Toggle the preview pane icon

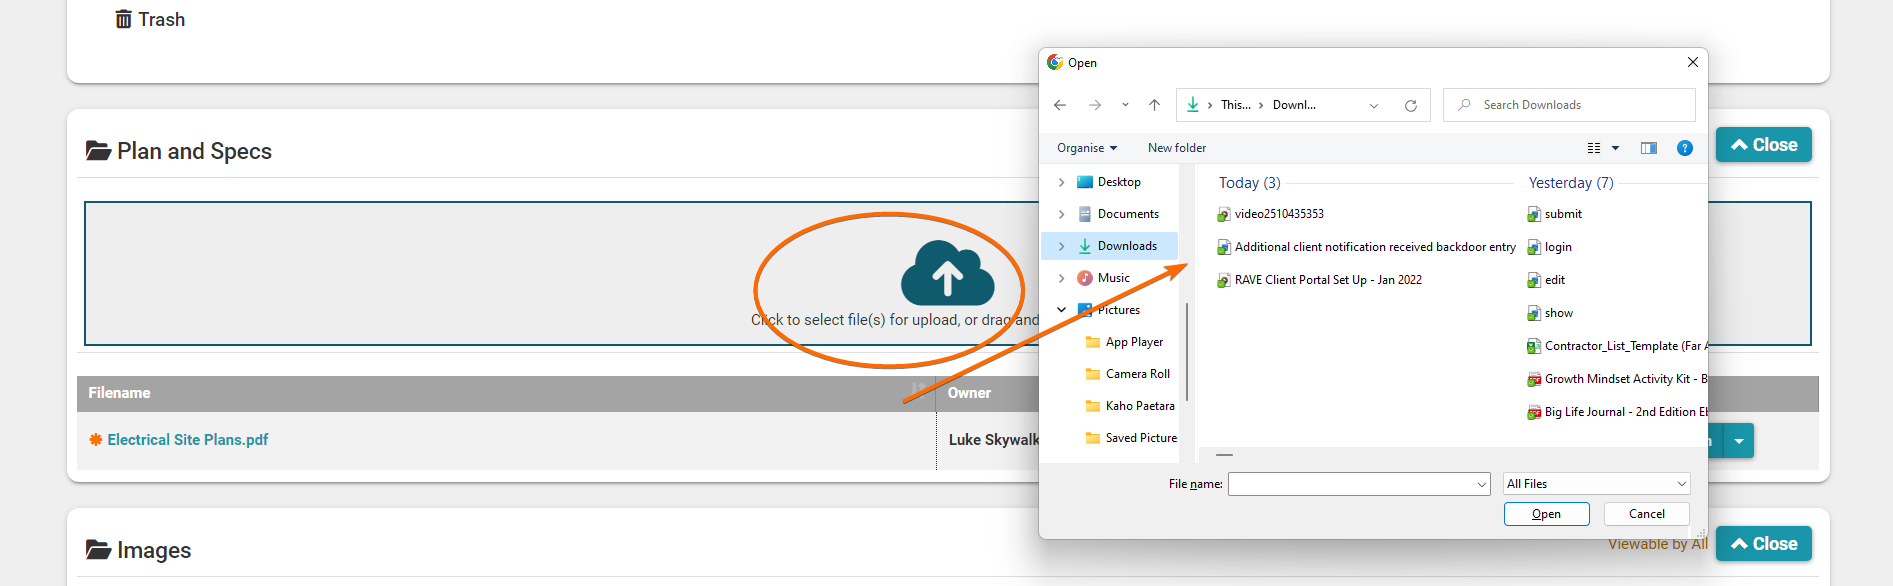click(1649, 148)
